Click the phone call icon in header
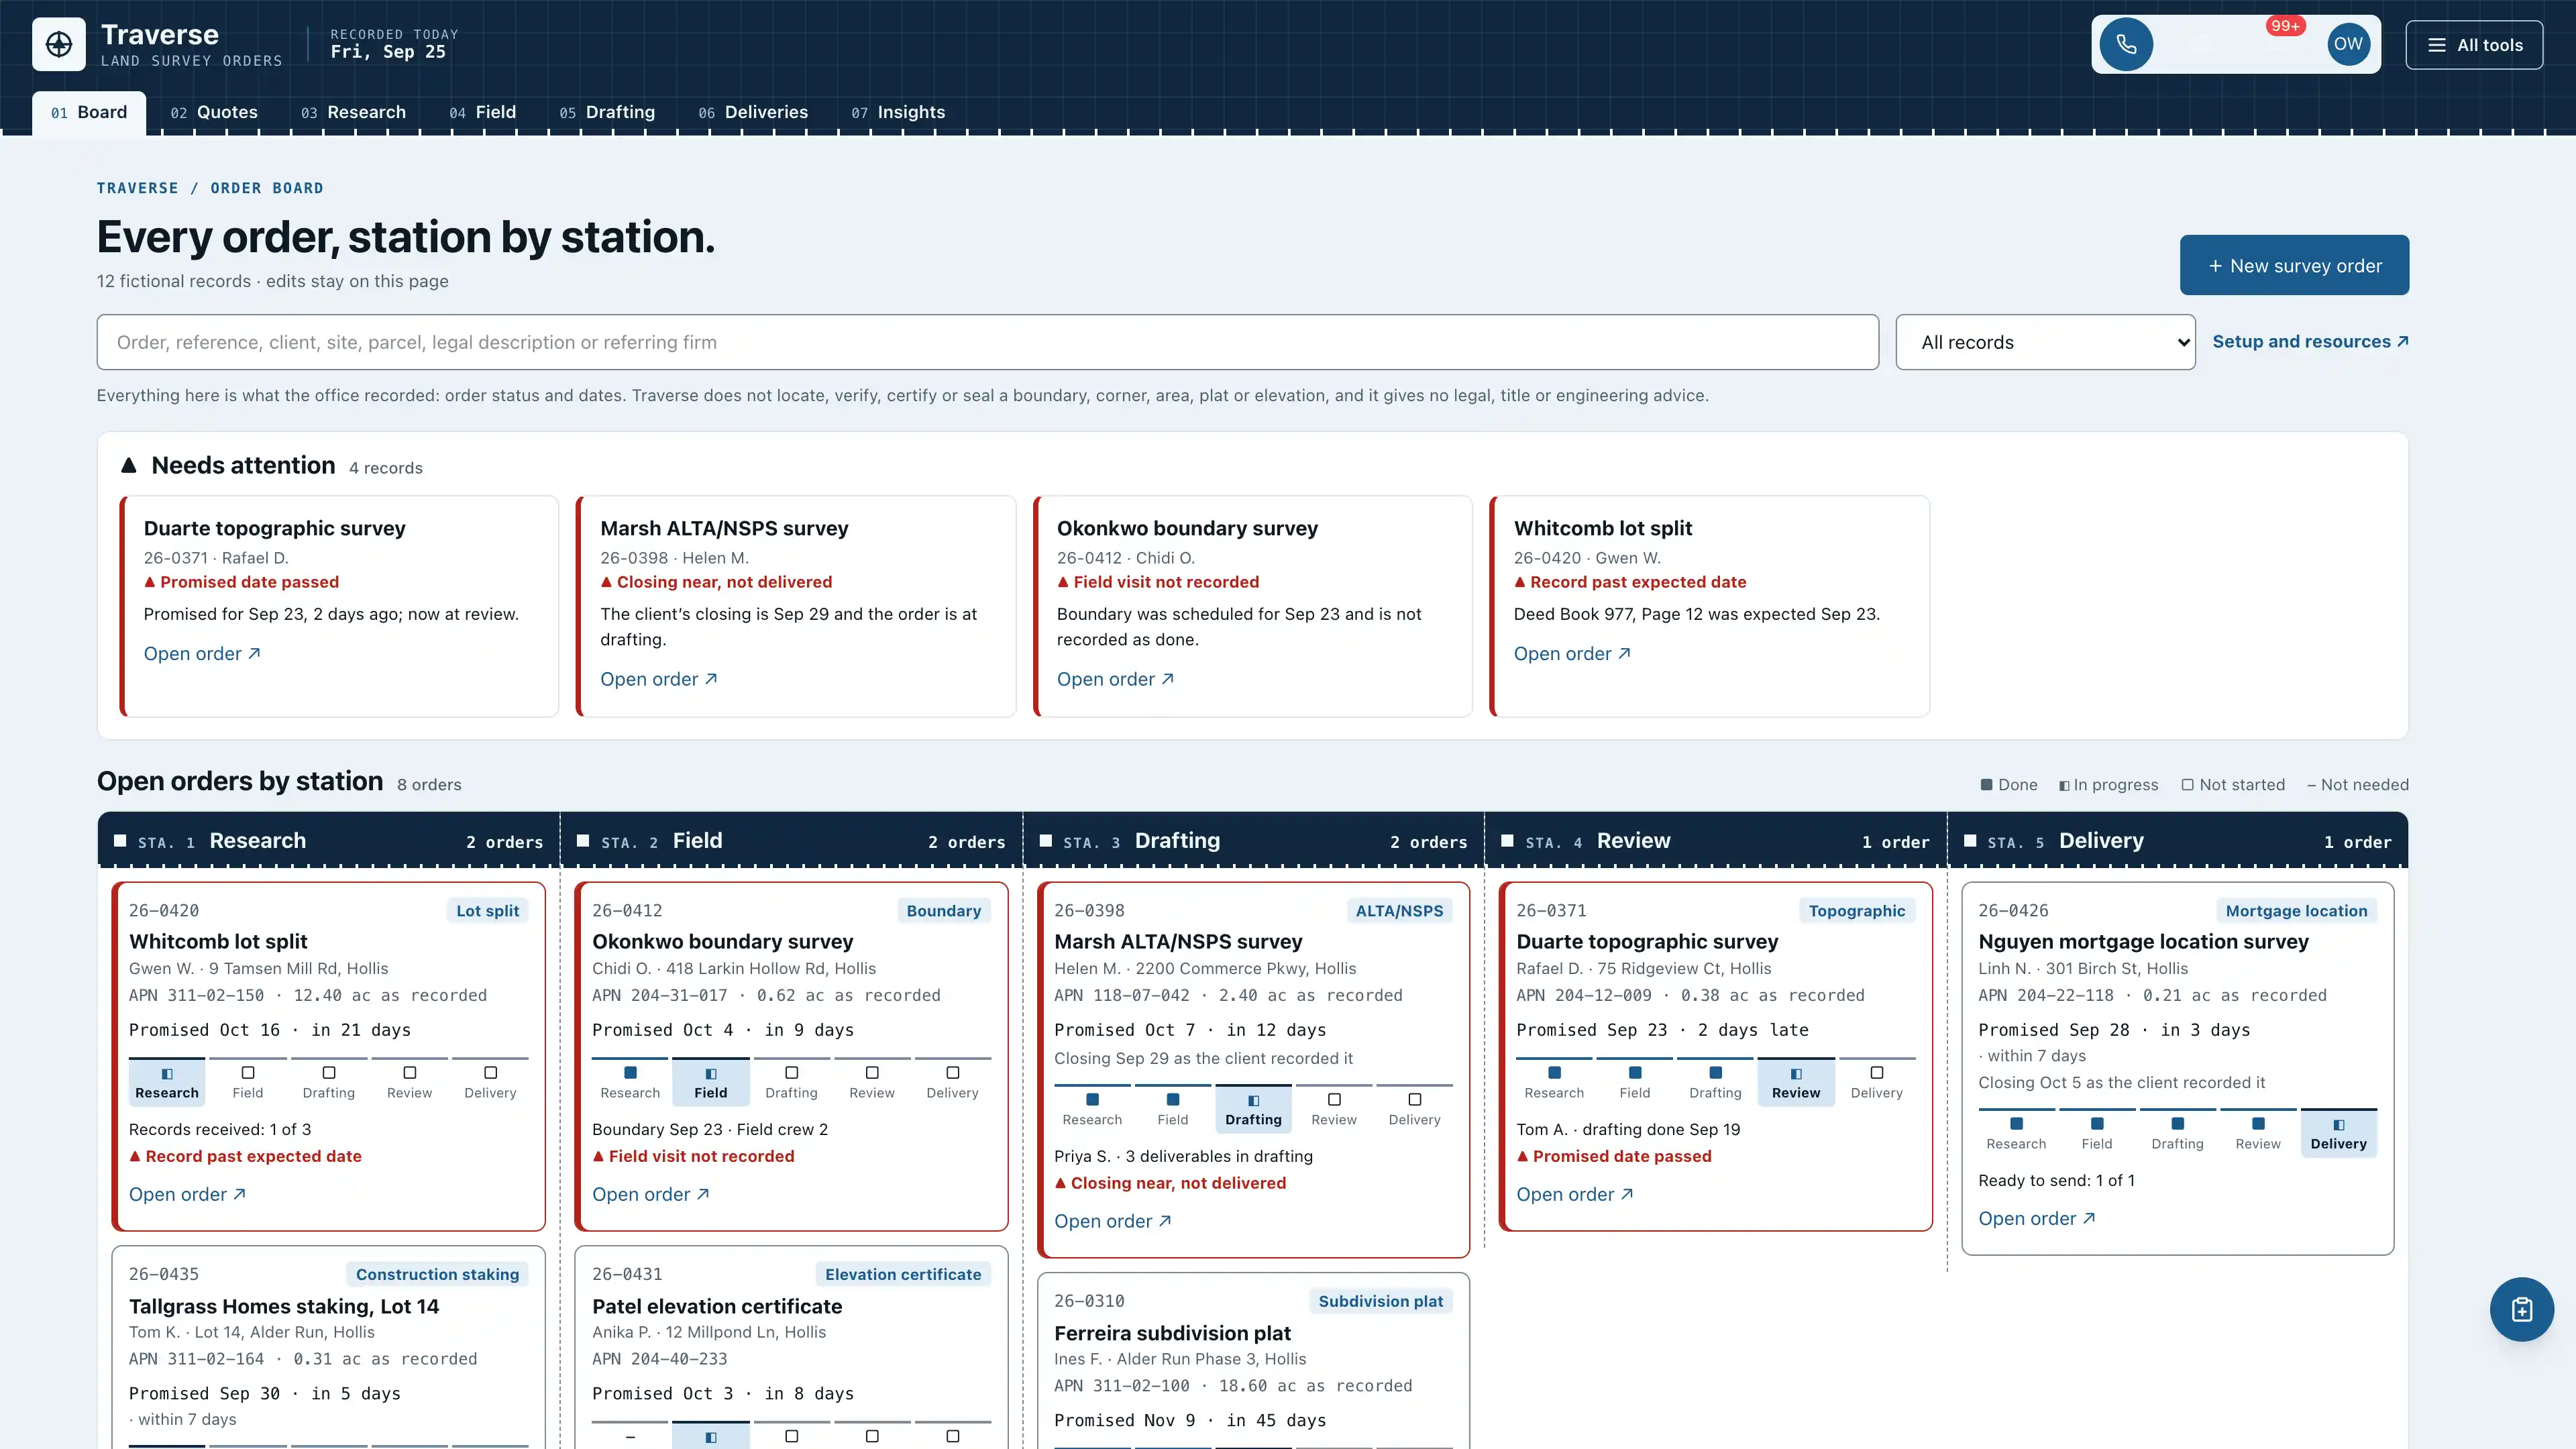This screenshot has width=2576, height=1449. (x=2126, y=44)
